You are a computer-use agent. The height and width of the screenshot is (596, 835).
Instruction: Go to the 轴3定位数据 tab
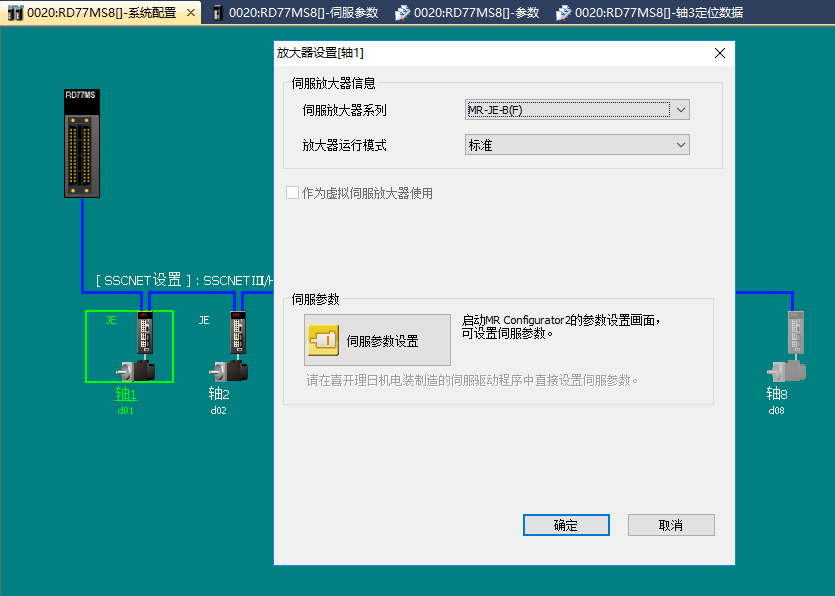click(658, 13)
